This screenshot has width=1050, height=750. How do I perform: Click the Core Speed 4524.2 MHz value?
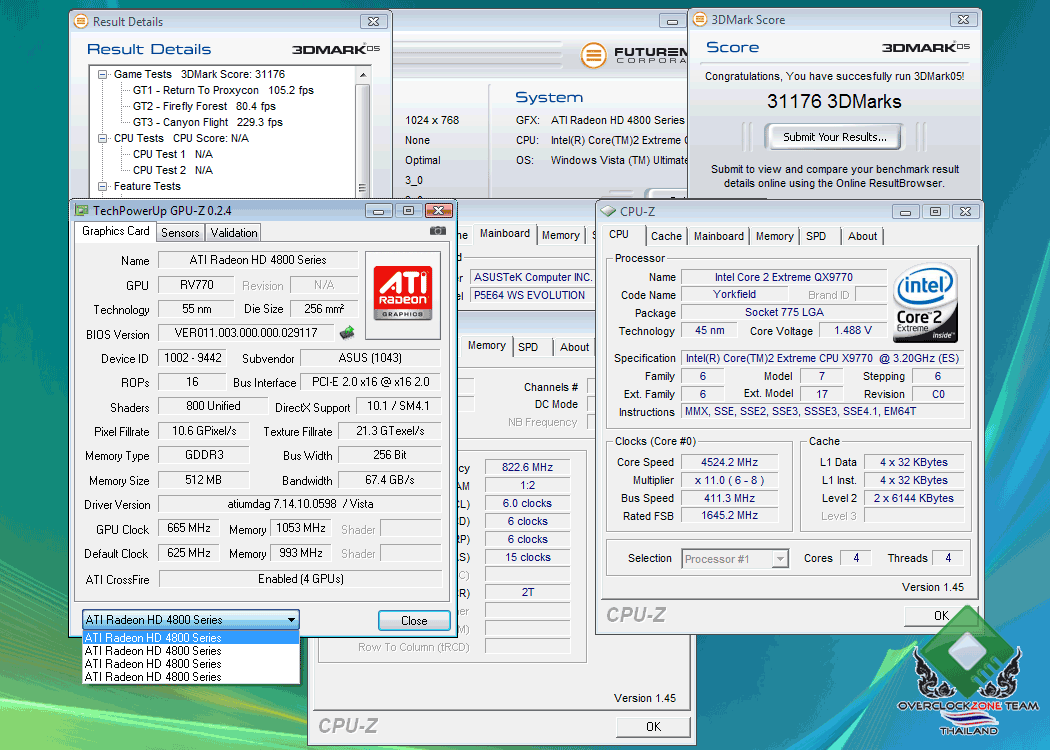pyautogui.click(x=729, y=462)
